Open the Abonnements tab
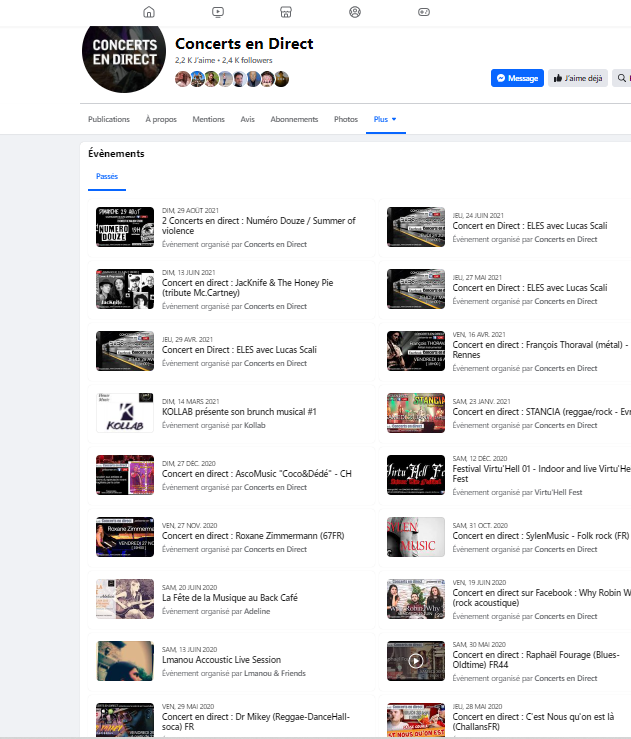 click(294, 119)
